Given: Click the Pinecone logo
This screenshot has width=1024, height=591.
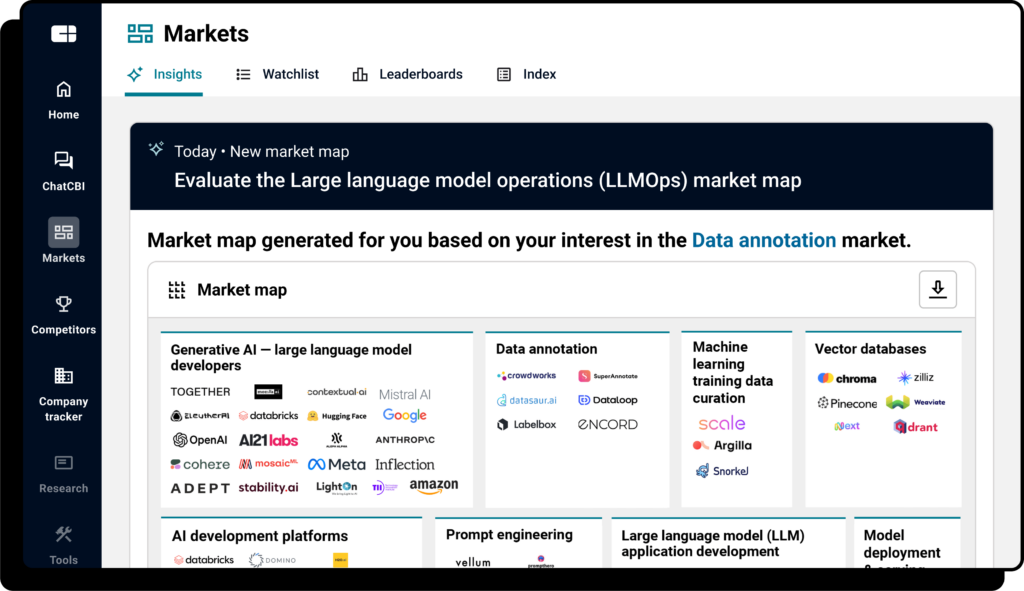Looking at the screenshot, I should click(x=847, y=403).
